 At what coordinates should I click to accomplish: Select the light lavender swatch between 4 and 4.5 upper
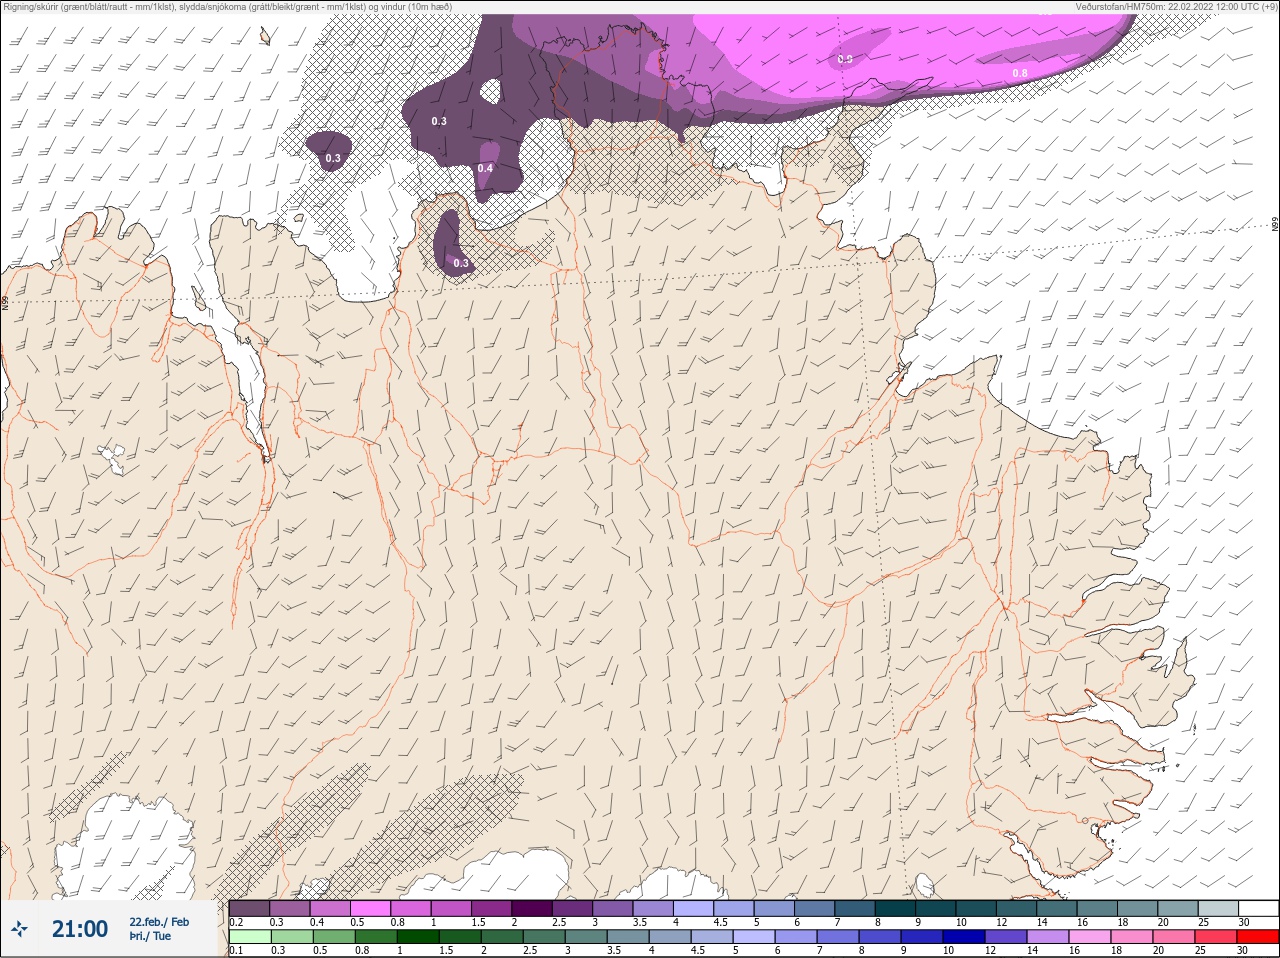point(695,908)
